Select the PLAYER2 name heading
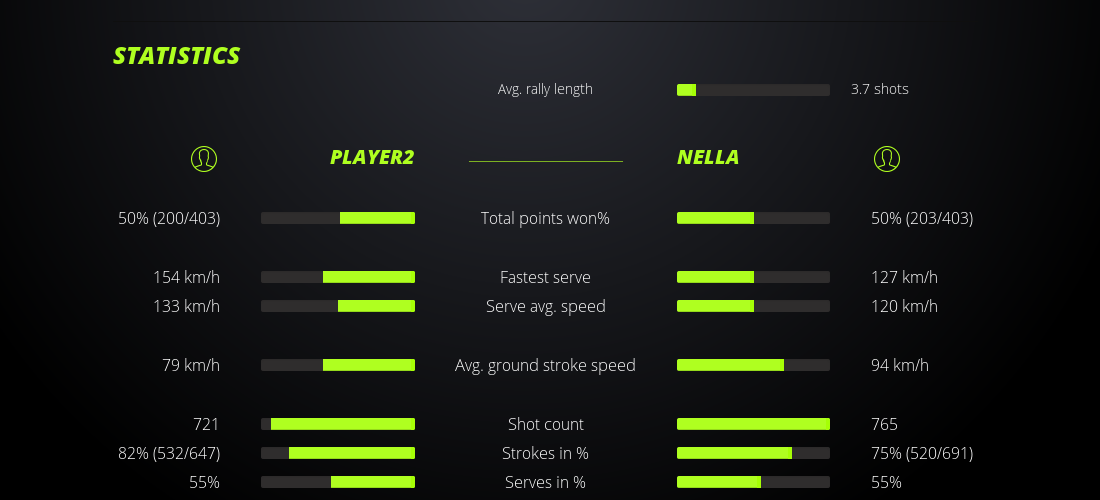The height and width of the screenshot is (500, 1100). coord(372,157)
